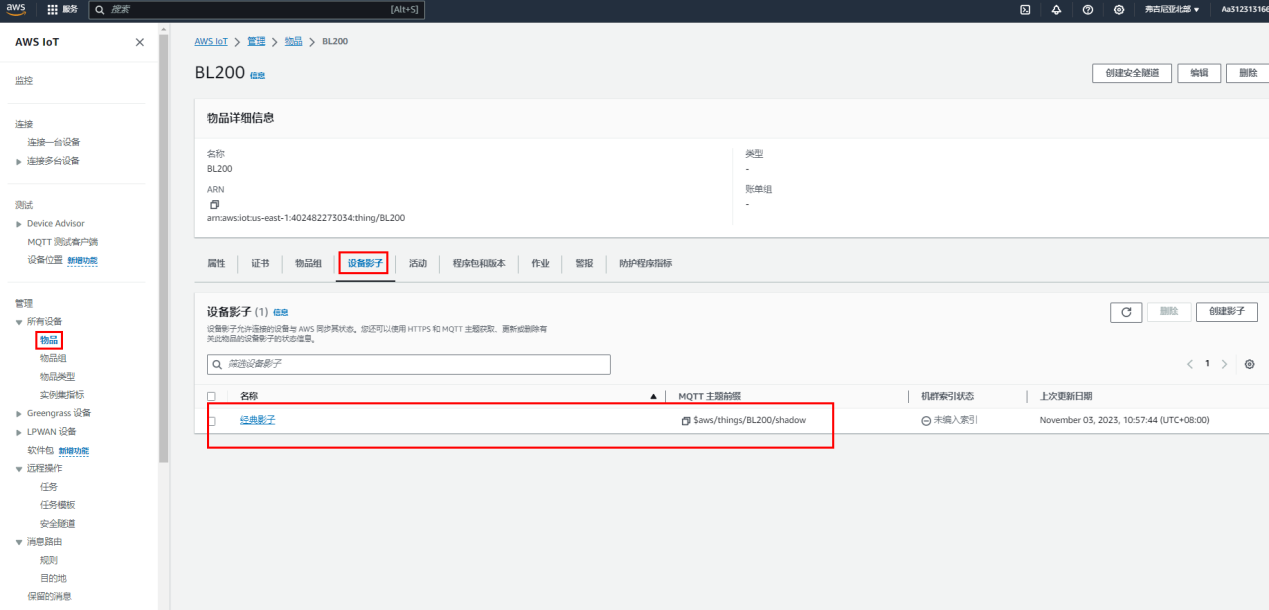Open the notifications bell icon

pyautogui.click(x=1056, y=9)
